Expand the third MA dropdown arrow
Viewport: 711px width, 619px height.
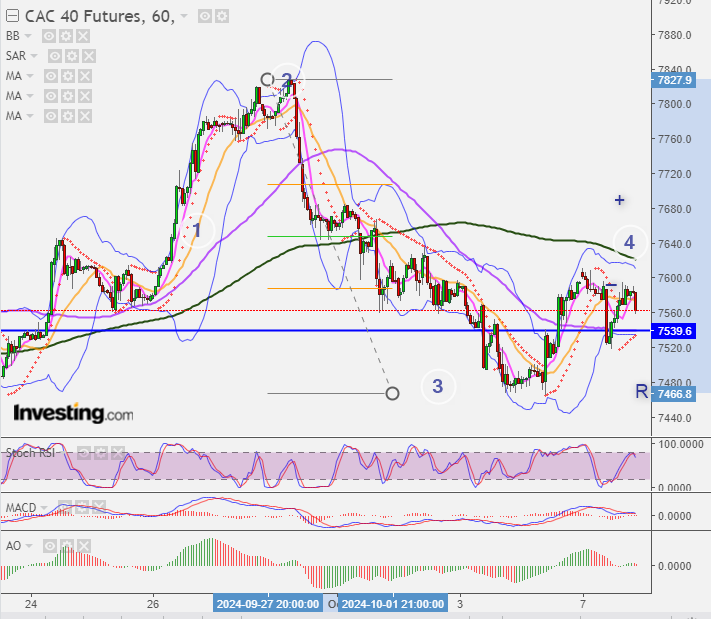30,116
